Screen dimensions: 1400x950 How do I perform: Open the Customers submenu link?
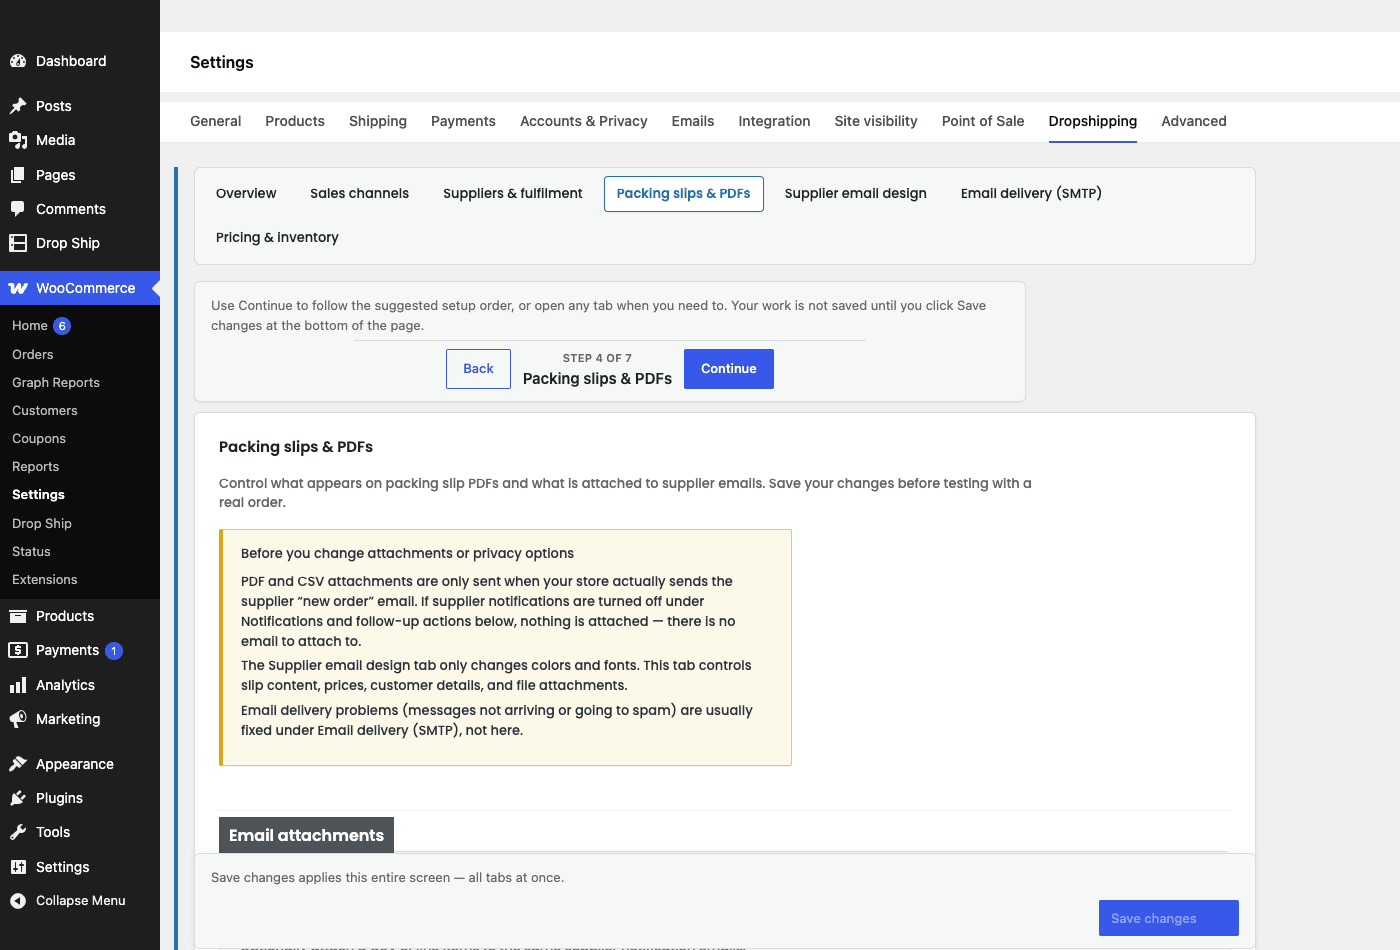45,411
